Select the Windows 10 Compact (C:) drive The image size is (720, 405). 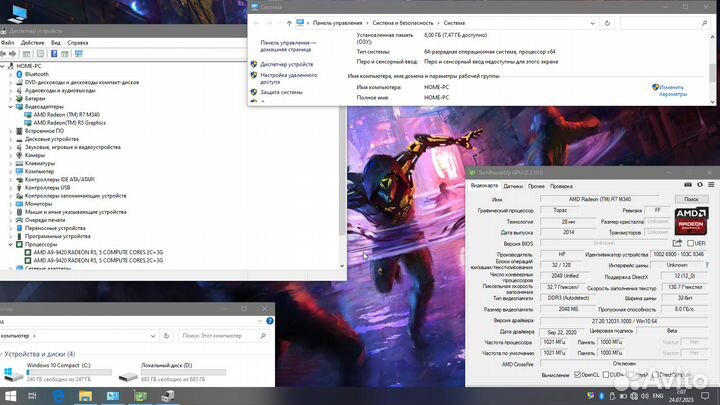[57, 372]
